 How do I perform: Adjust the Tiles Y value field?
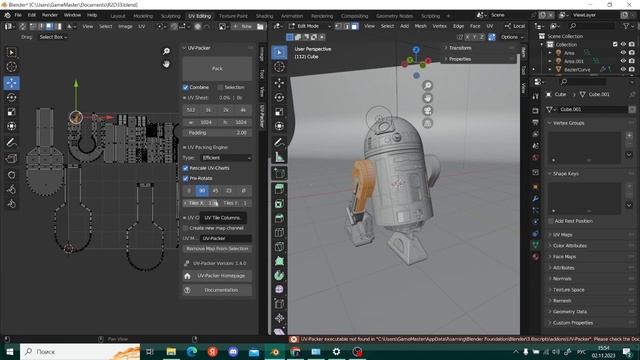point(235,203)
